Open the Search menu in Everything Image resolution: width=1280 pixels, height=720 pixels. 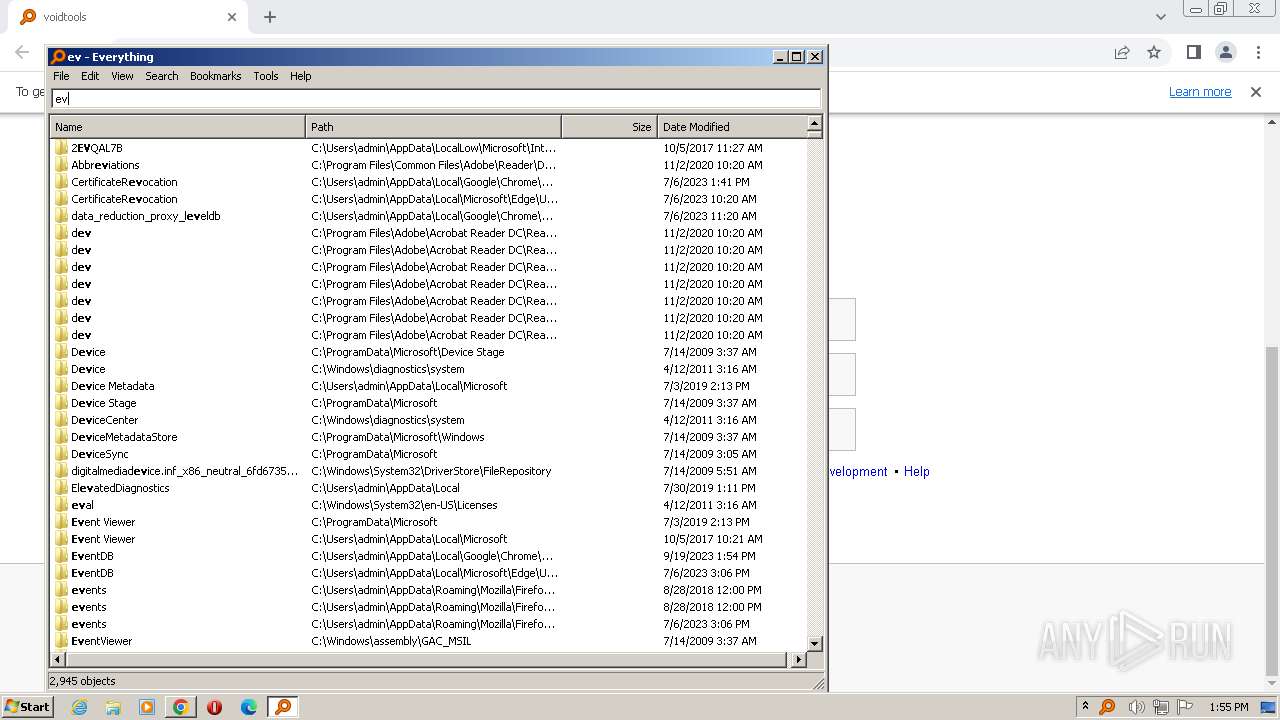point(162,76)
